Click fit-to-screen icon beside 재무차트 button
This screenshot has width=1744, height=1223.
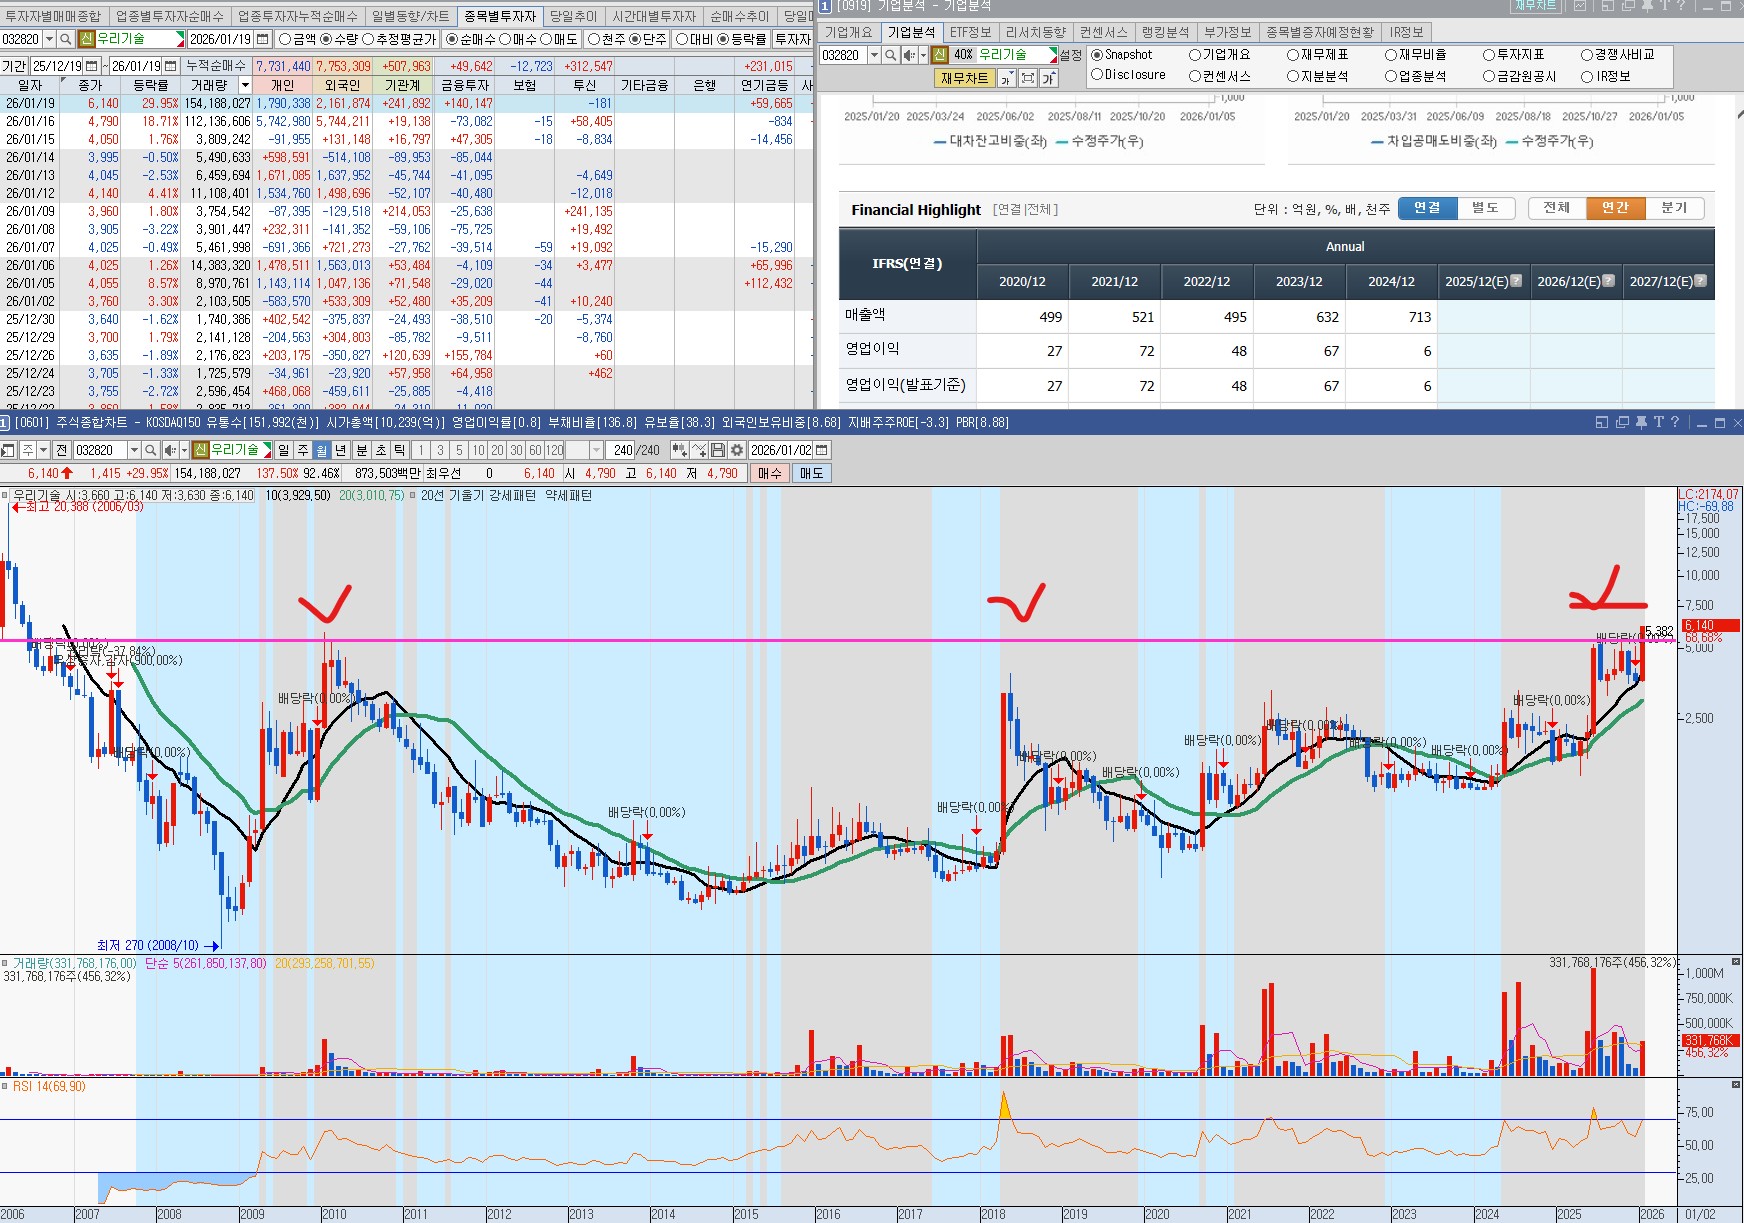coord(1028,78)
